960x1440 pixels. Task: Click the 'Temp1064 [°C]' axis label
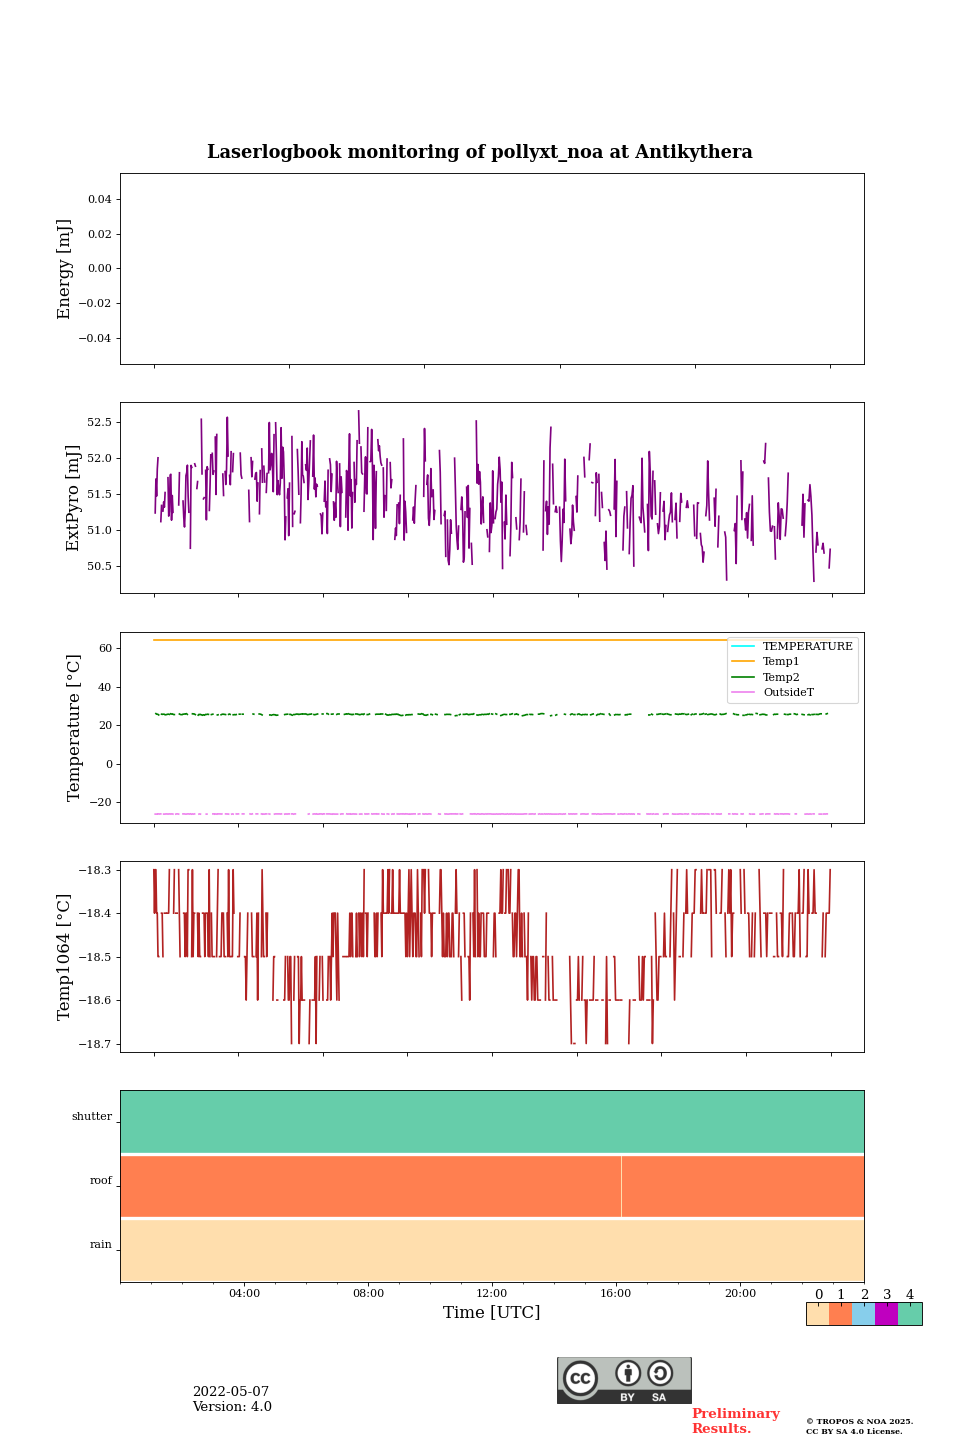(x=65, y=957)
